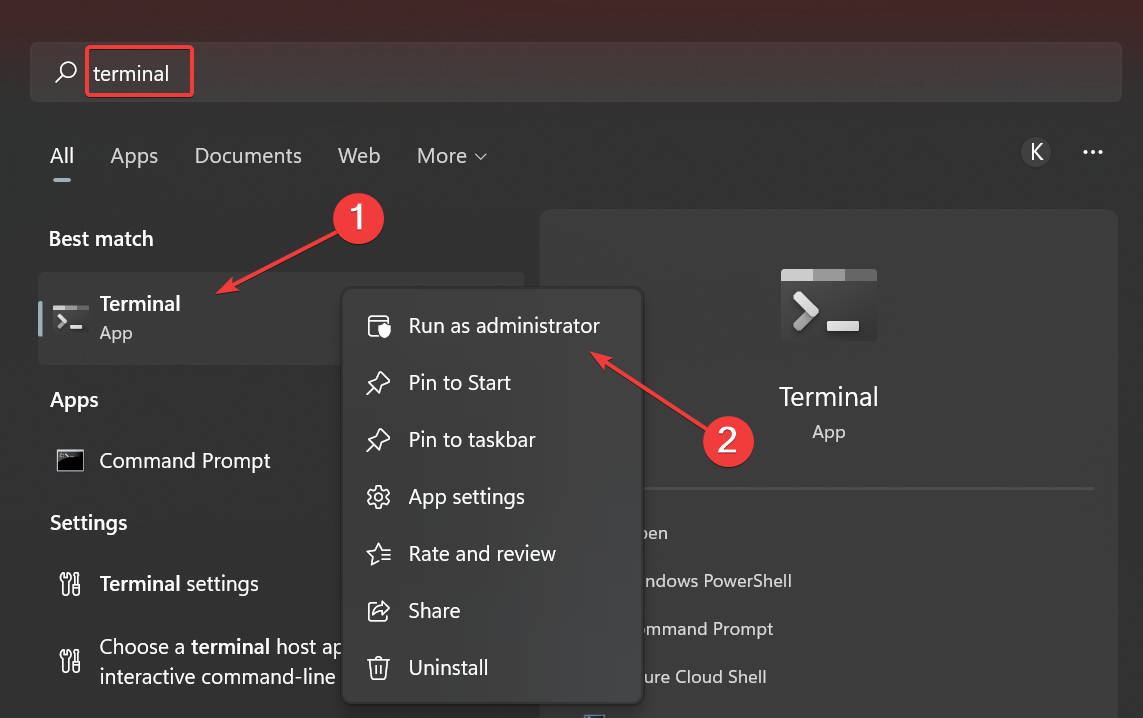This screenshot has width=1143, height=718.
Task: Click the shield icon beside Run as administrator
Action: 378,326
